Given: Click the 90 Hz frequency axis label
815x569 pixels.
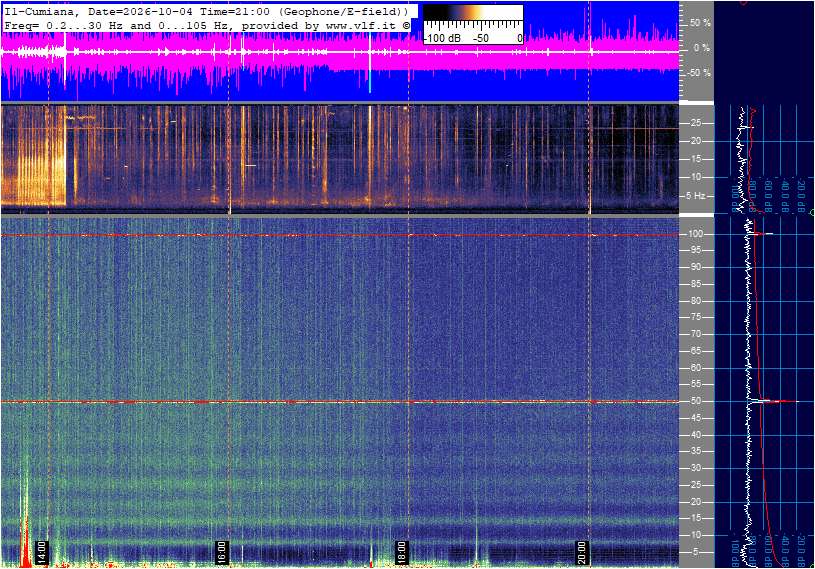Looking at the screenshot, I should [x=695, y=267].
